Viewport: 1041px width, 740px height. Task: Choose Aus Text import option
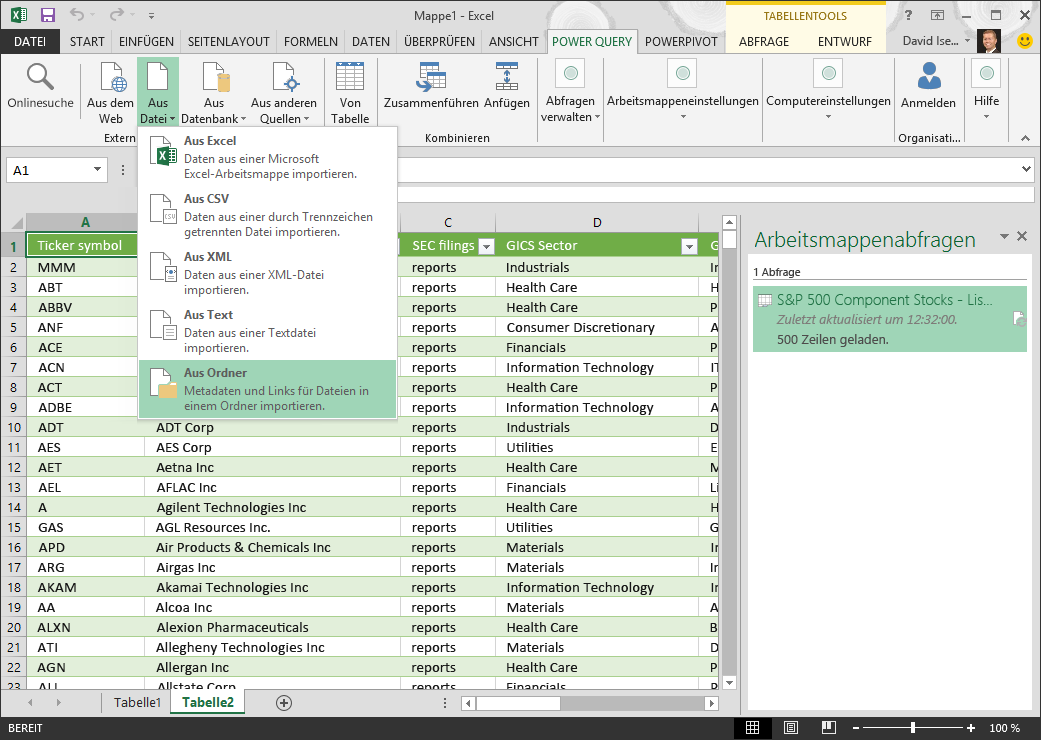(x=268, y=331)
